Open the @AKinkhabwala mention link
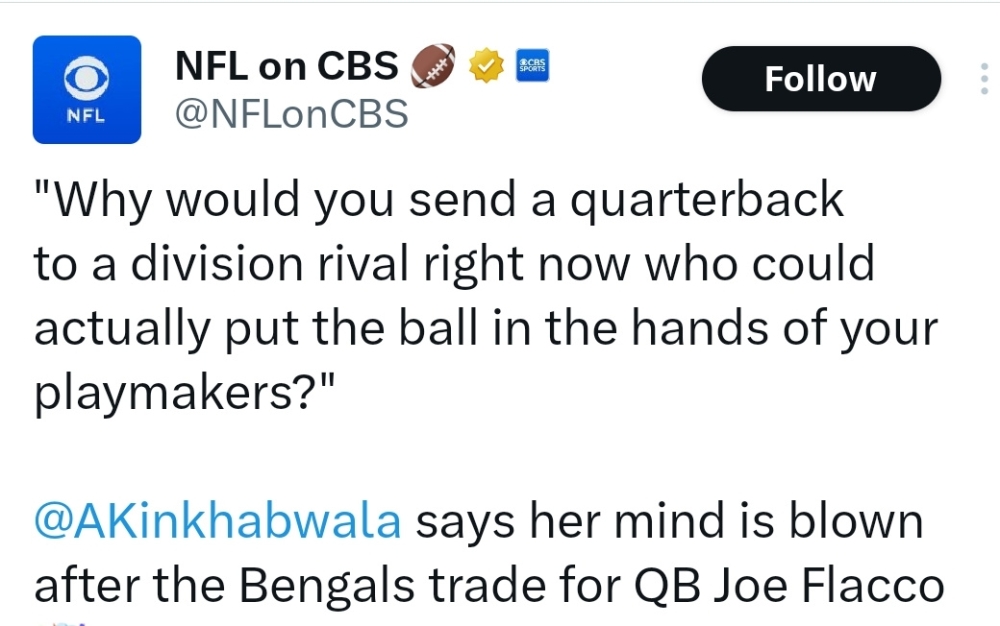The width and height of the screenshot is (1000, 626). click(x=218, y=523)
